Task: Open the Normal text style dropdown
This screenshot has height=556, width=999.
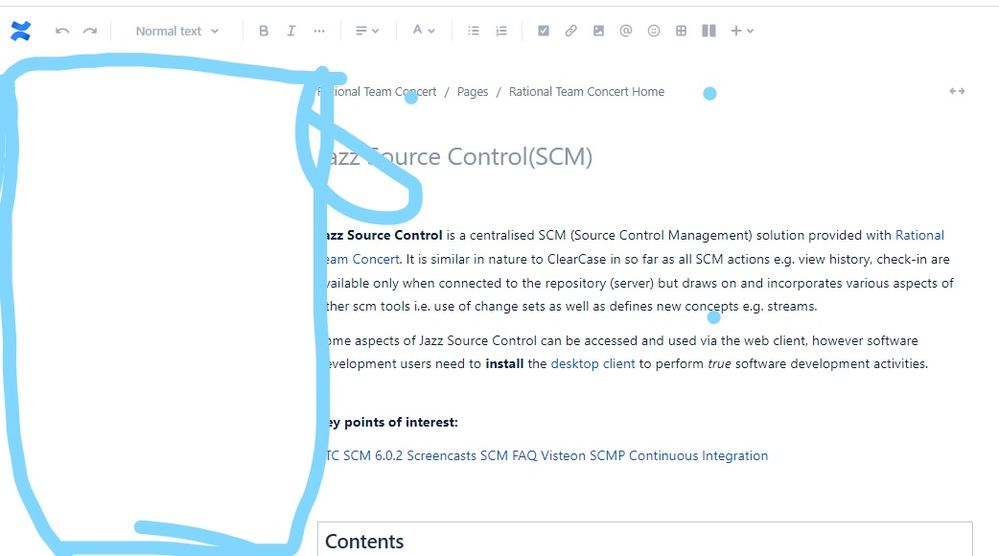Action: [177, 31]
